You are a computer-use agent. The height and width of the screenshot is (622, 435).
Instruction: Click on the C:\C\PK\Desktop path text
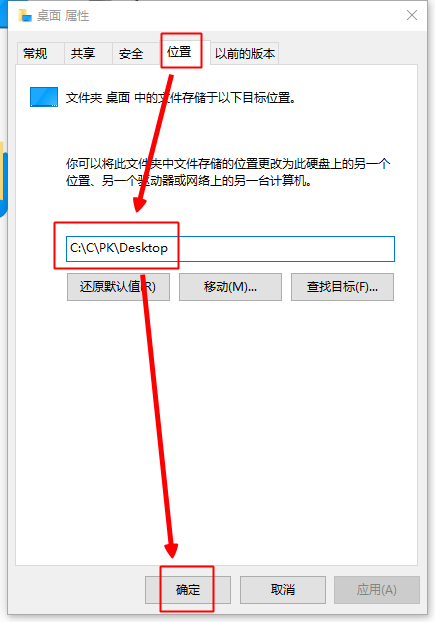[x=119, y=248]
